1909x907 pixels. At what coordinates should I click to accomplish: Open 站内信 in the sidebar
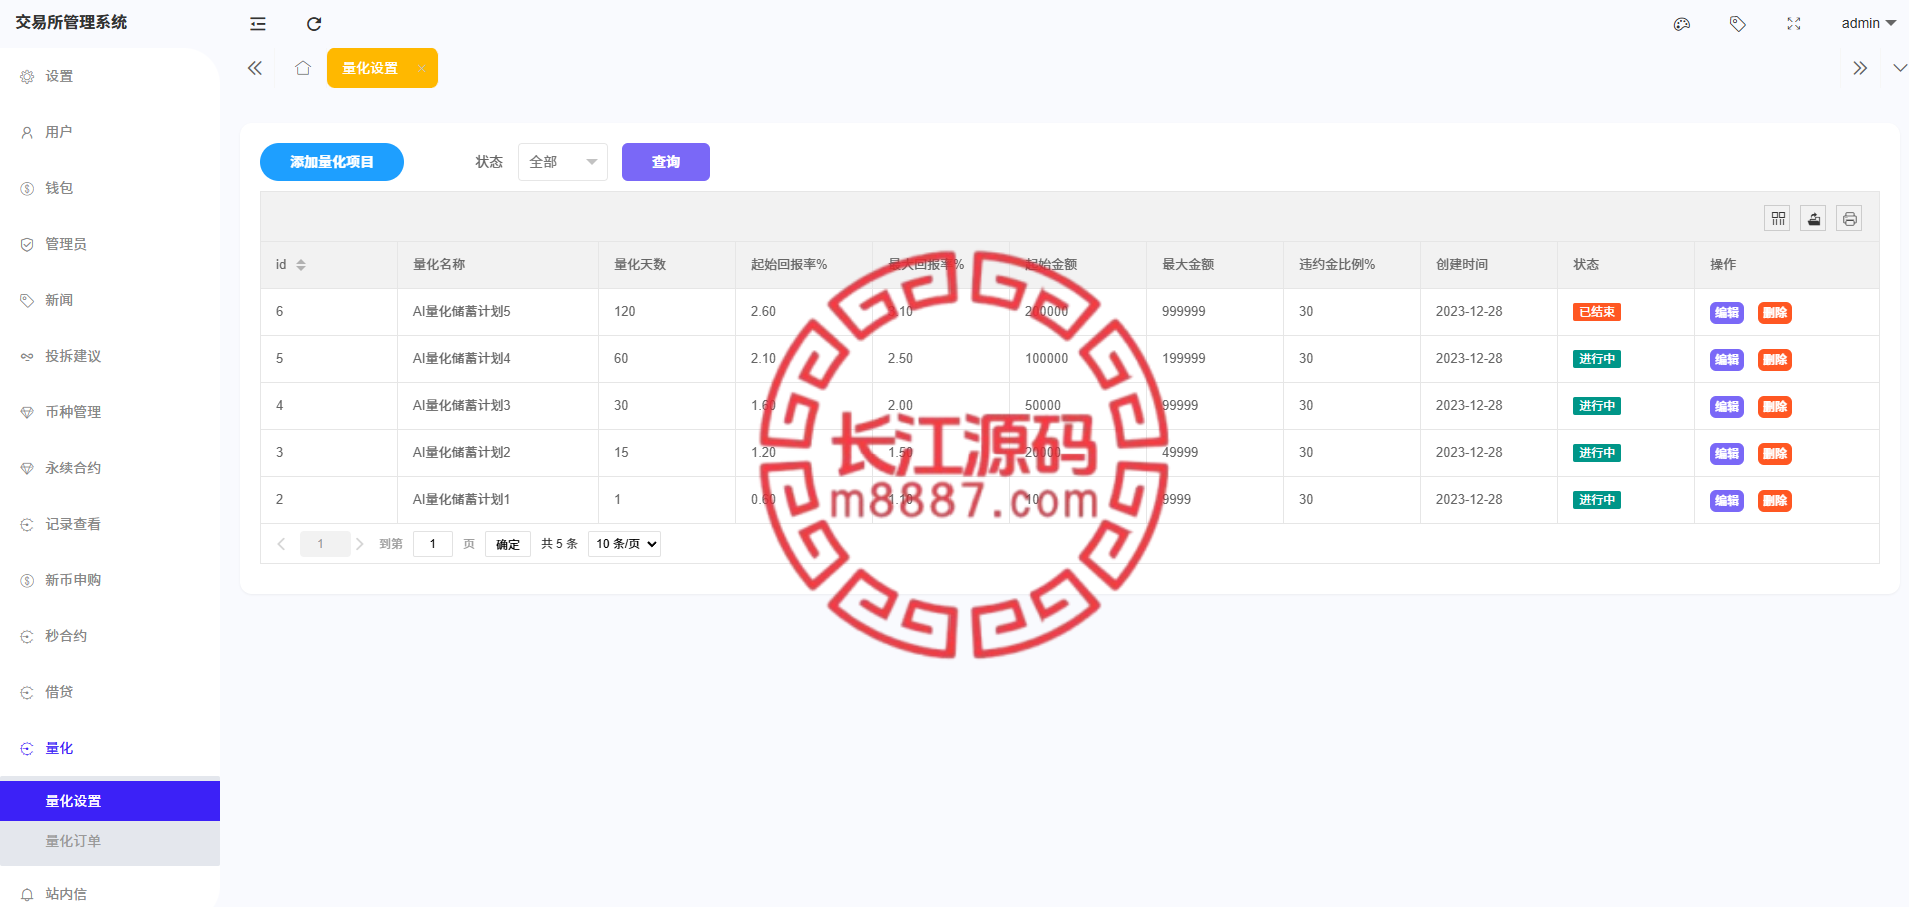coord(110,894)
